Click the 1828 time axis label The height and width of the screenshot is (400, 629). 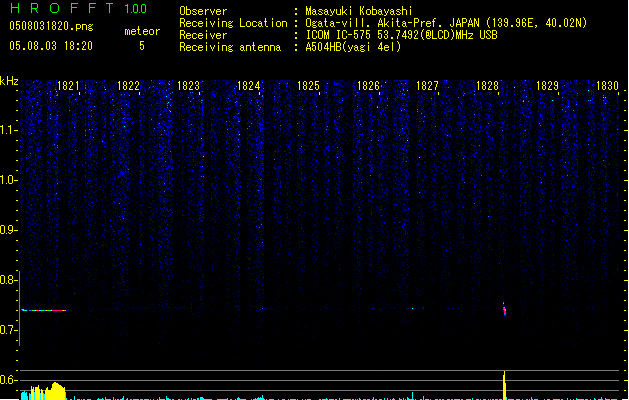point(487,86)
